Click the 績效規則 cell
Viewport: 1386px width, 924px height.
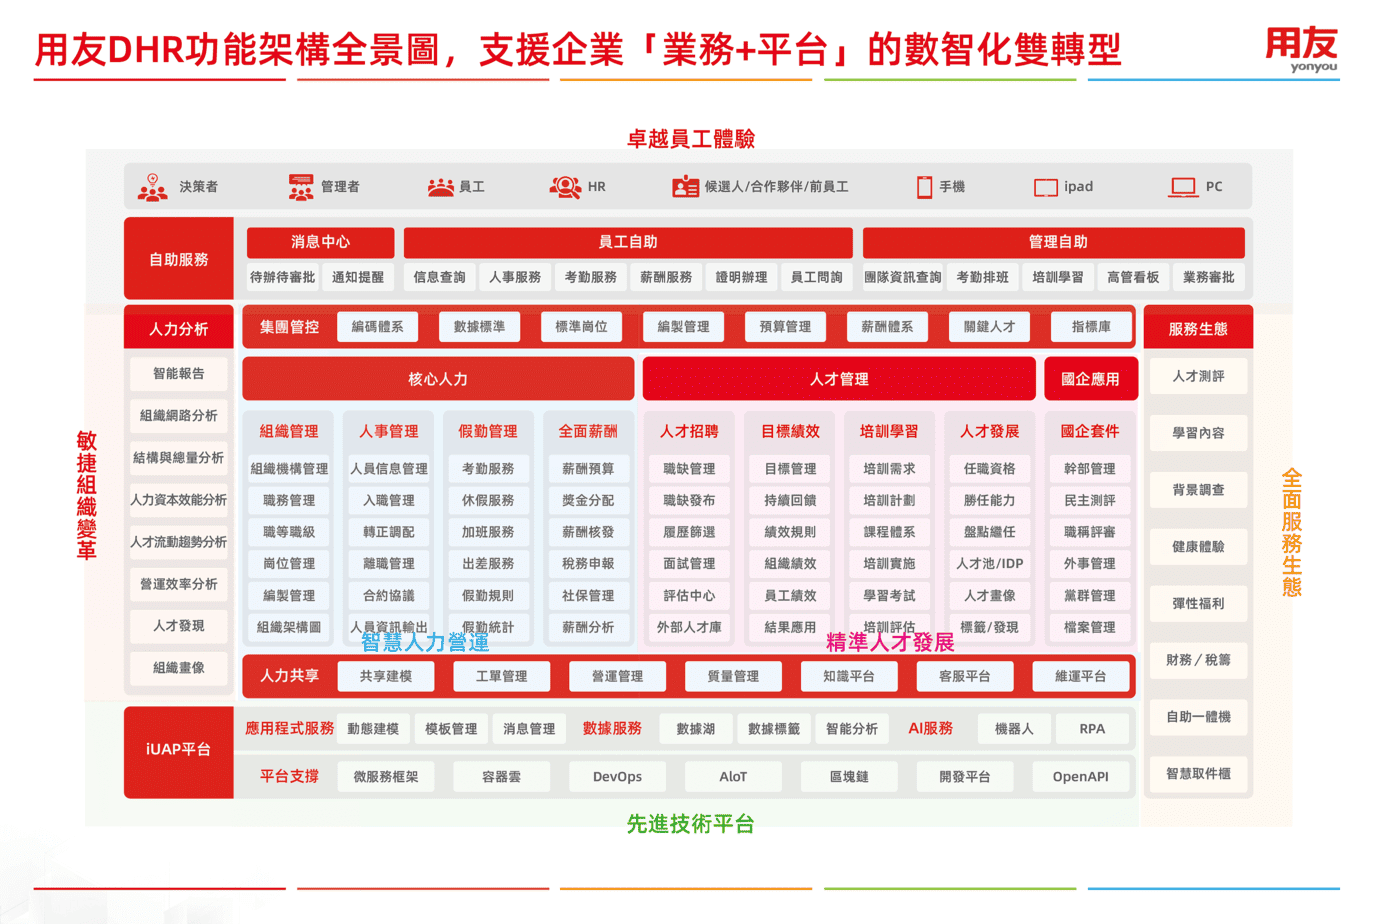790,532
